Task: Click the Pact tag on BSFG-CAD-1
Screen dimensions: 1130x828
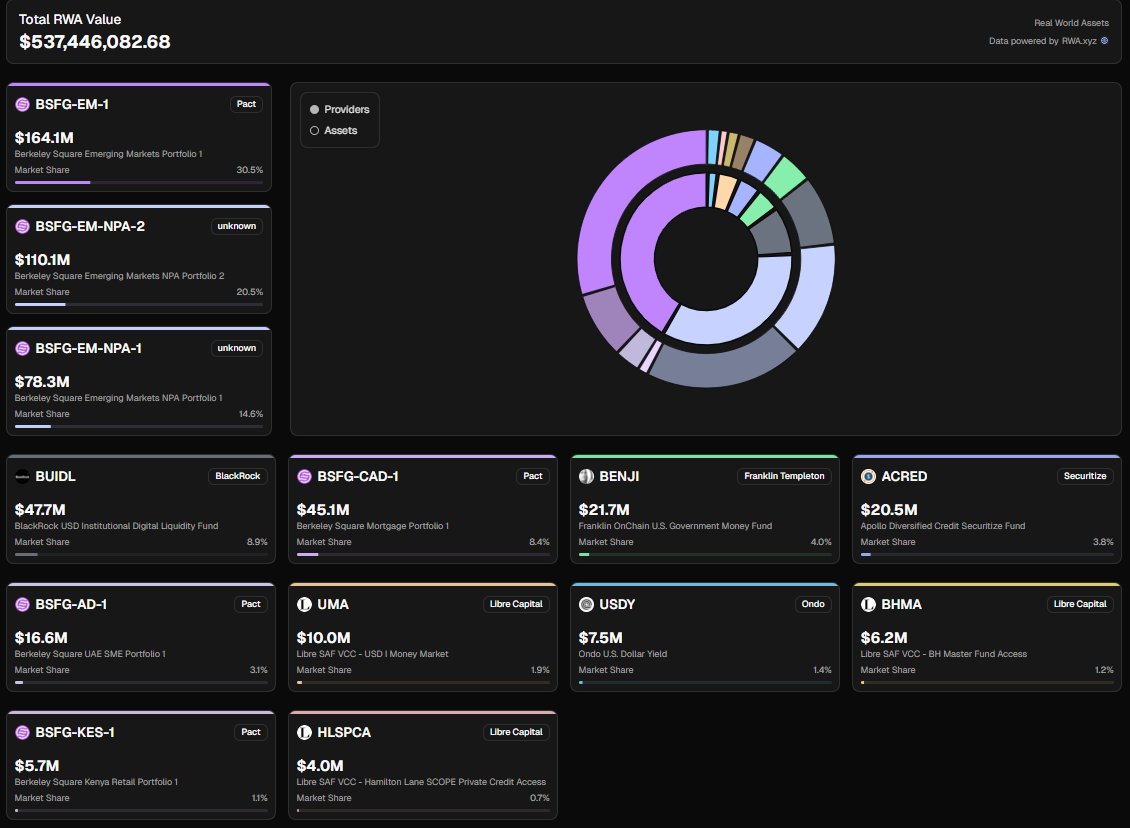Action: 533,476
